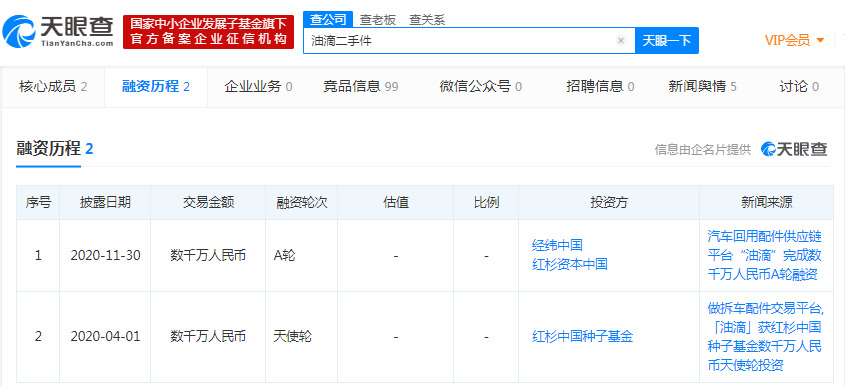Open the 竞品信息 99 tab
Image resolution: width=845 pixels, height=387 pixels.
click(361, 86)
